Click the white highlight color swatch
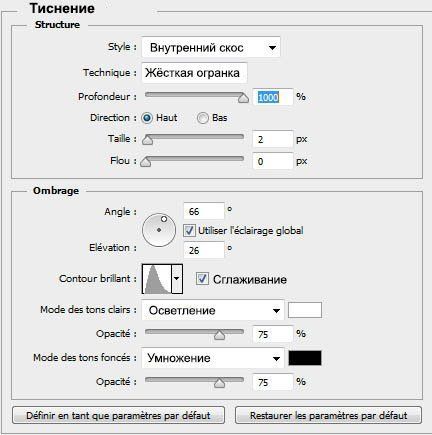This screenshot has height=435, width=432. coord(305,310)
